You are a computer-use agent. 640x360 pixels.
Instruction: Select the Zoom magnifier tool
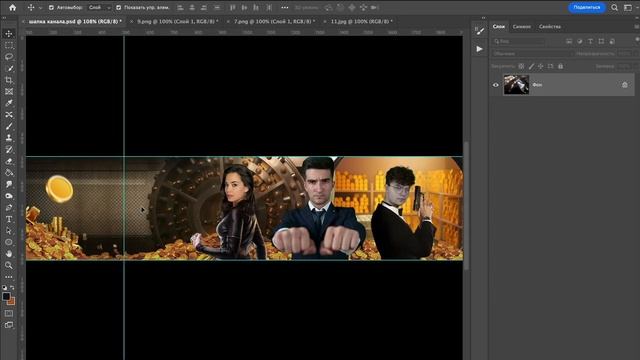[x=9, y=265]
